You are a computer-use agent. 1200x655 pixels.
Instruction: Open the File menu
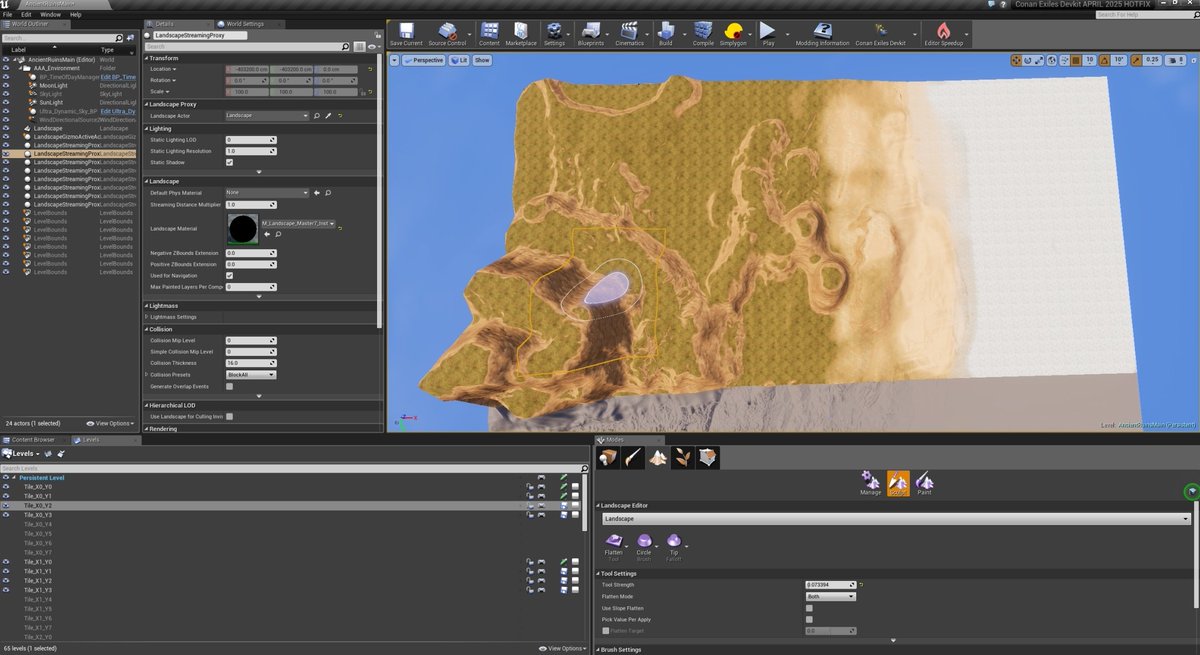click(x=7, y=15)
